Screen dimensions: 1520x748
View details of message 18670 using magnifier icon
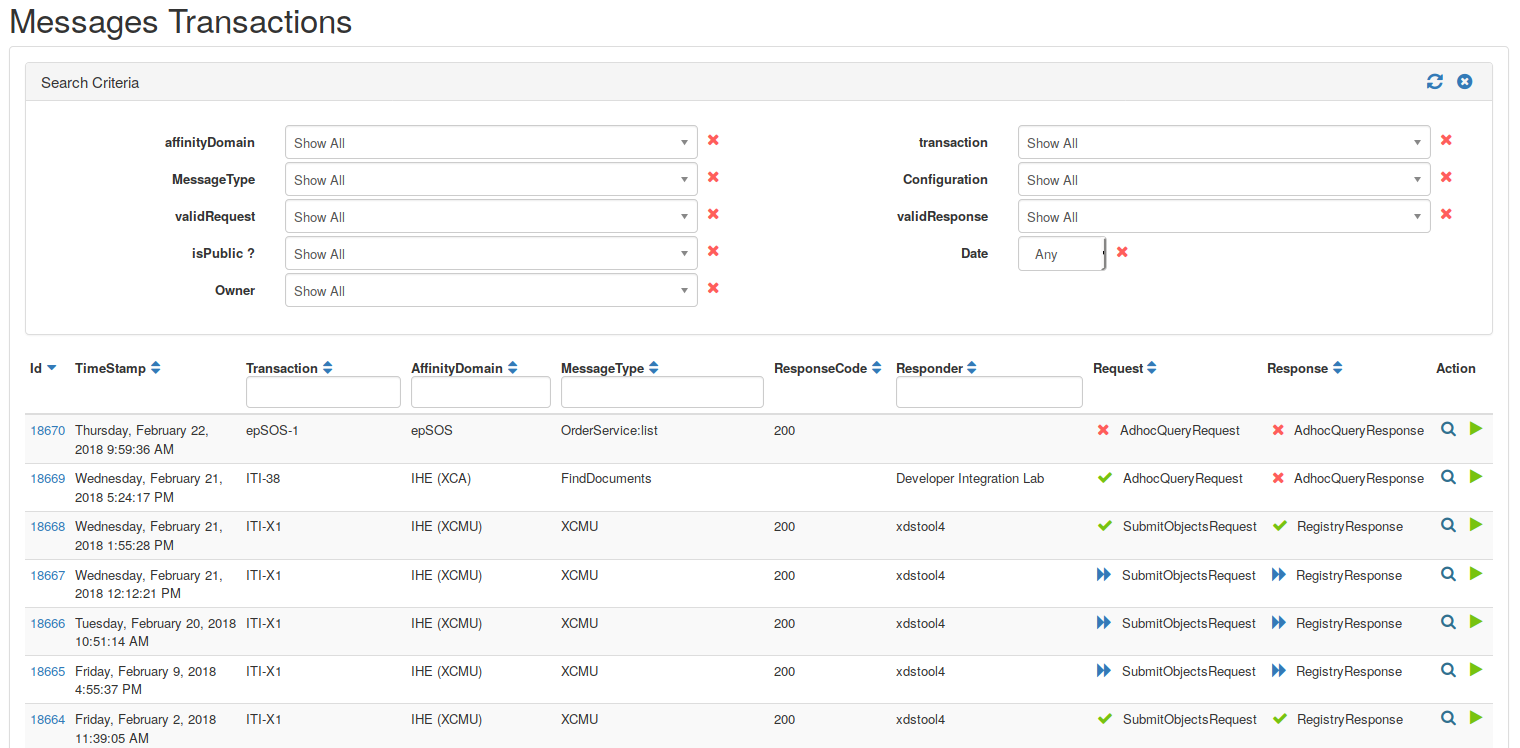(1447, 429)
